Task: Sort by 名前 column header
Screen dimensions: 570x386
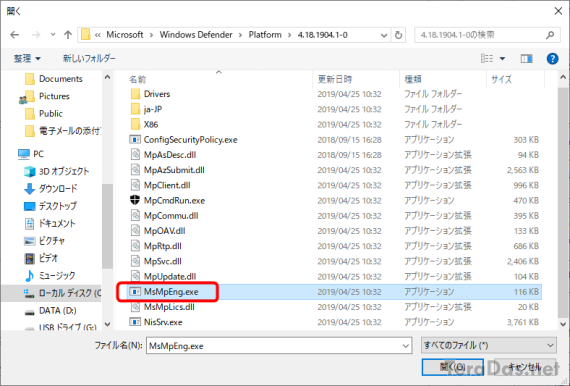Action: coord(137,79)
